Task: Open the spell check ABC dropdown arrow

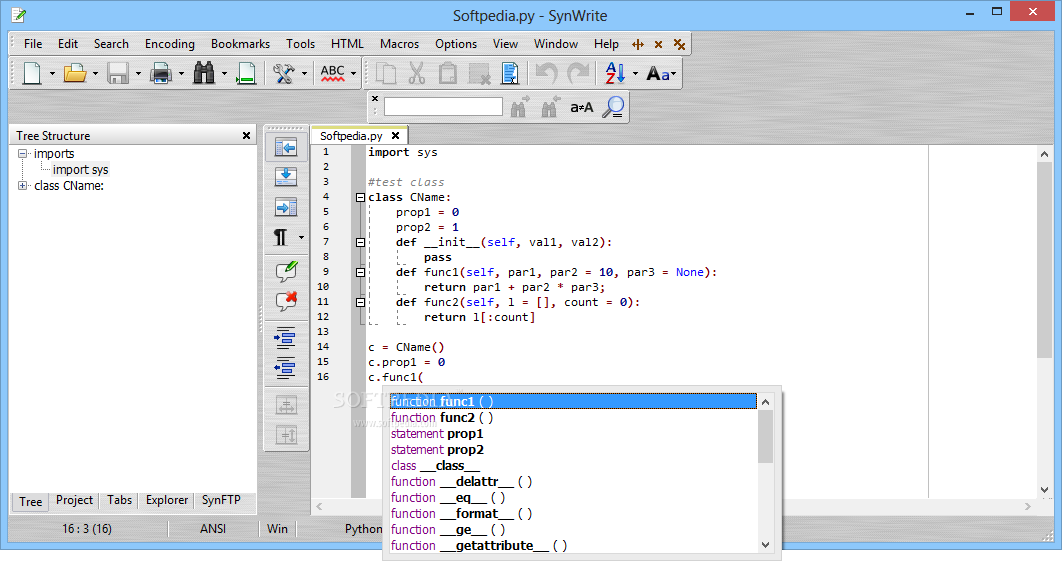Action: coord(354,74)
